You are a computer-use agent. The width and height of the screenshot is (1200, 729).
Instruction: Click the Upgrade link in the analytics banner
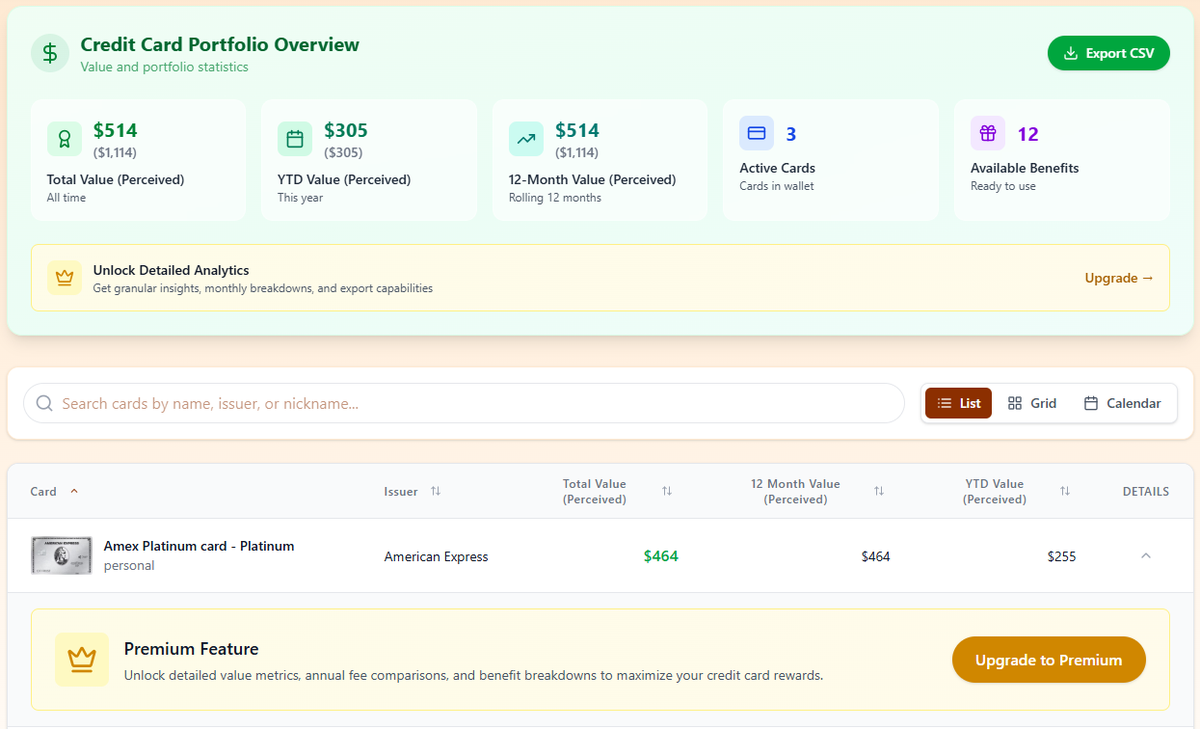coord(1118,278)
